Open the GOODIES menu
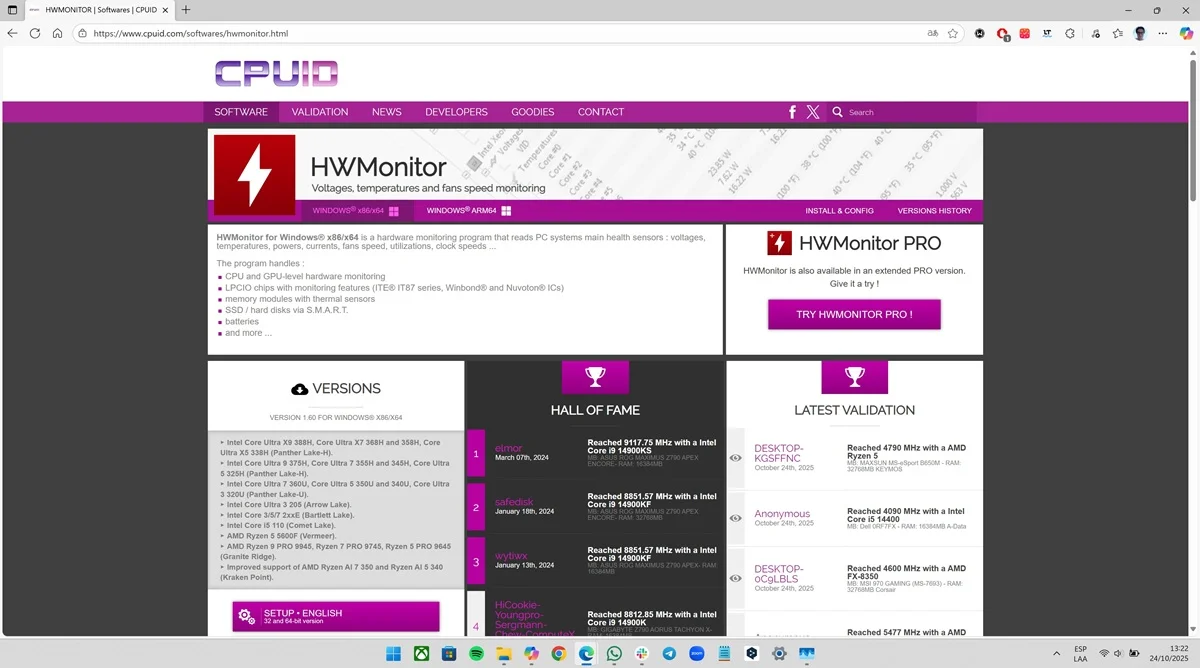The image size is (1200, 668). point(533,112)
